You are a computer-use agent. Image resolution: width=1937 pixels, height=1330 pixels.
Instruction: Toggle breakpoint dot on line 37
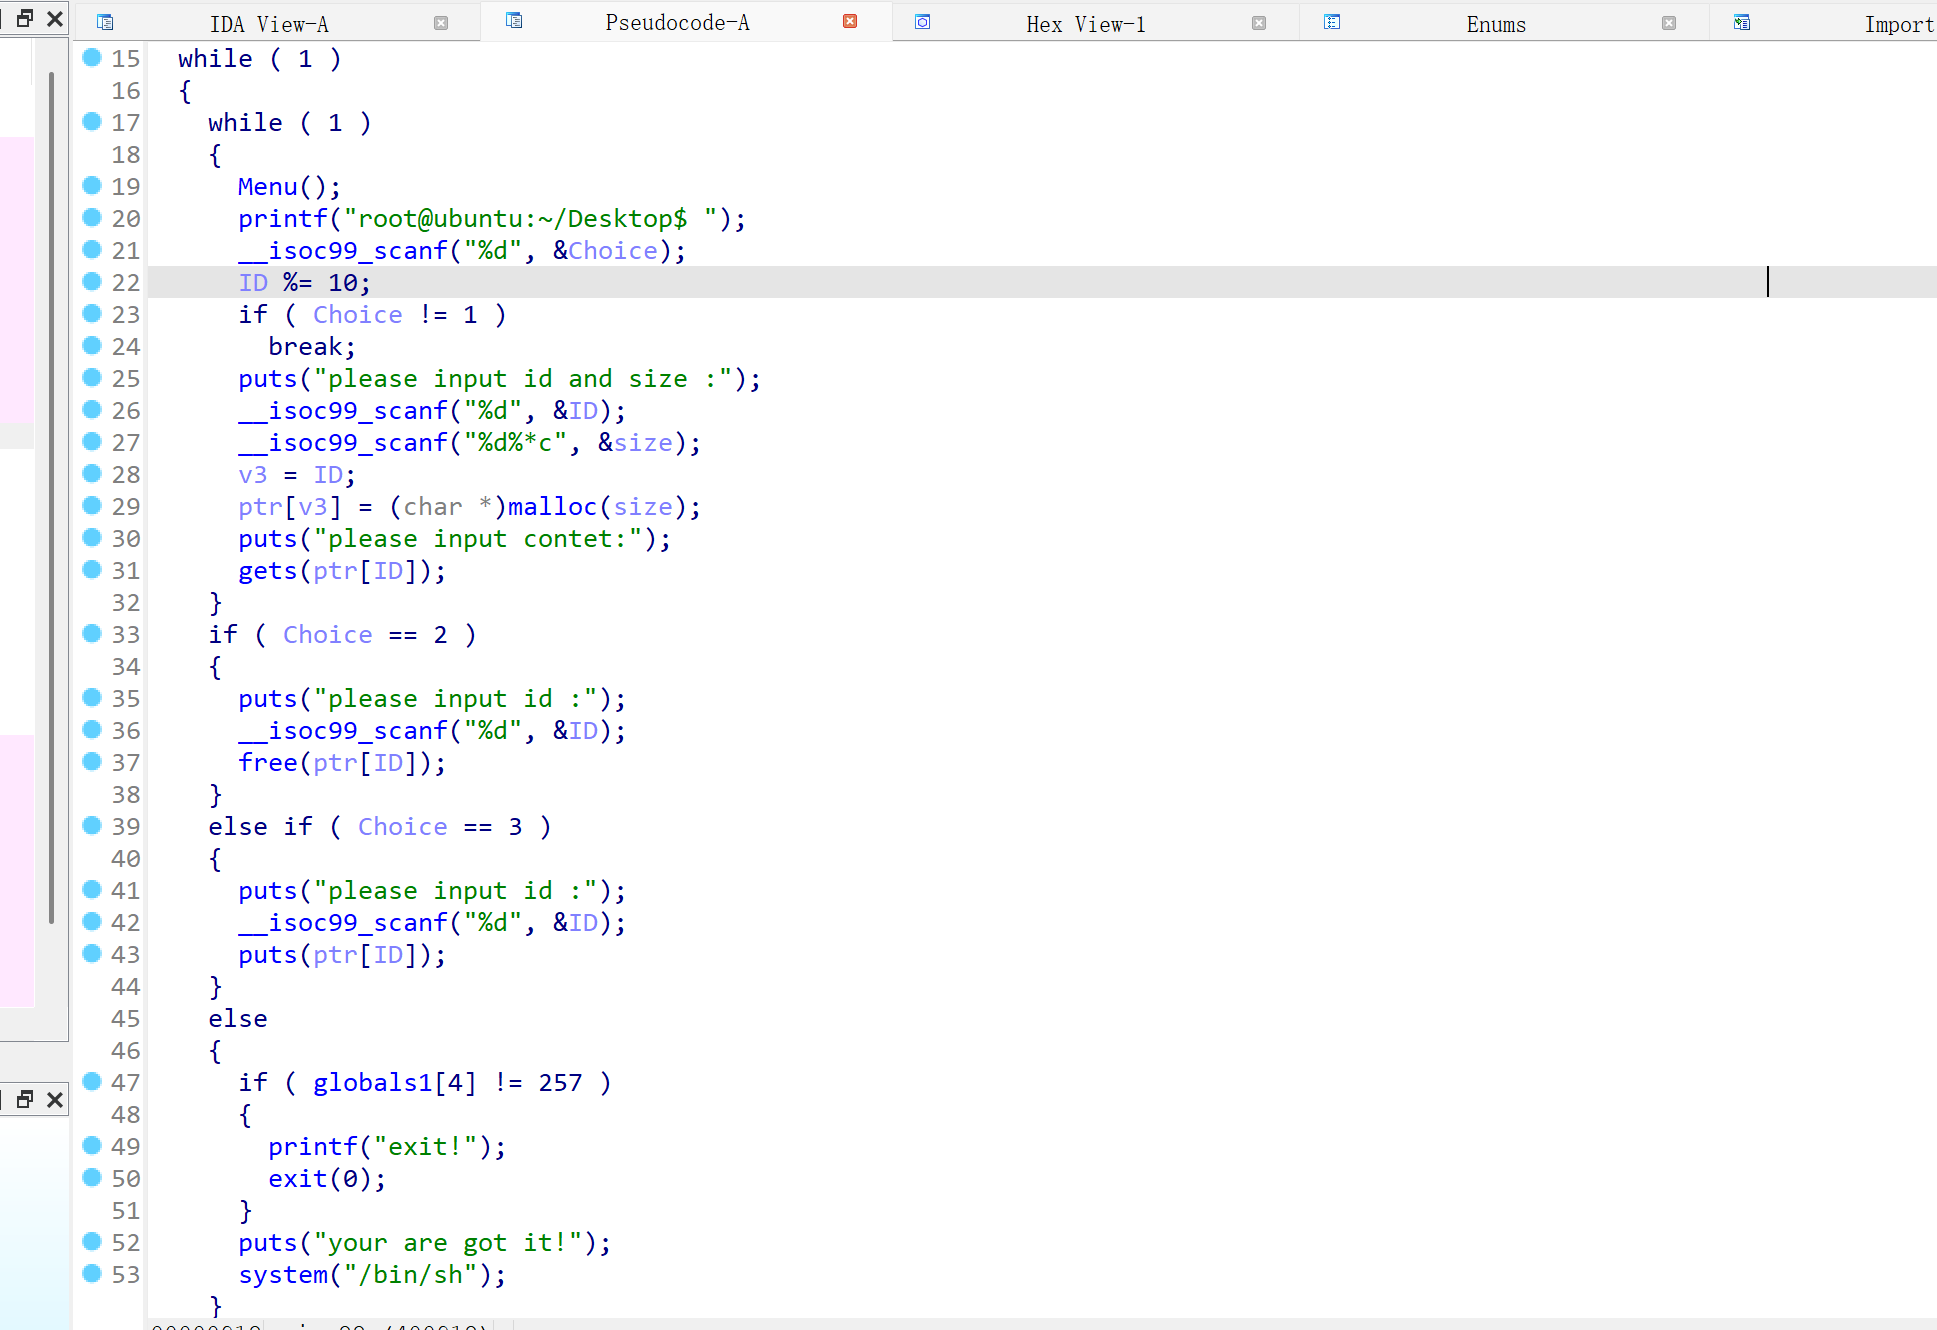coord(92,761)
